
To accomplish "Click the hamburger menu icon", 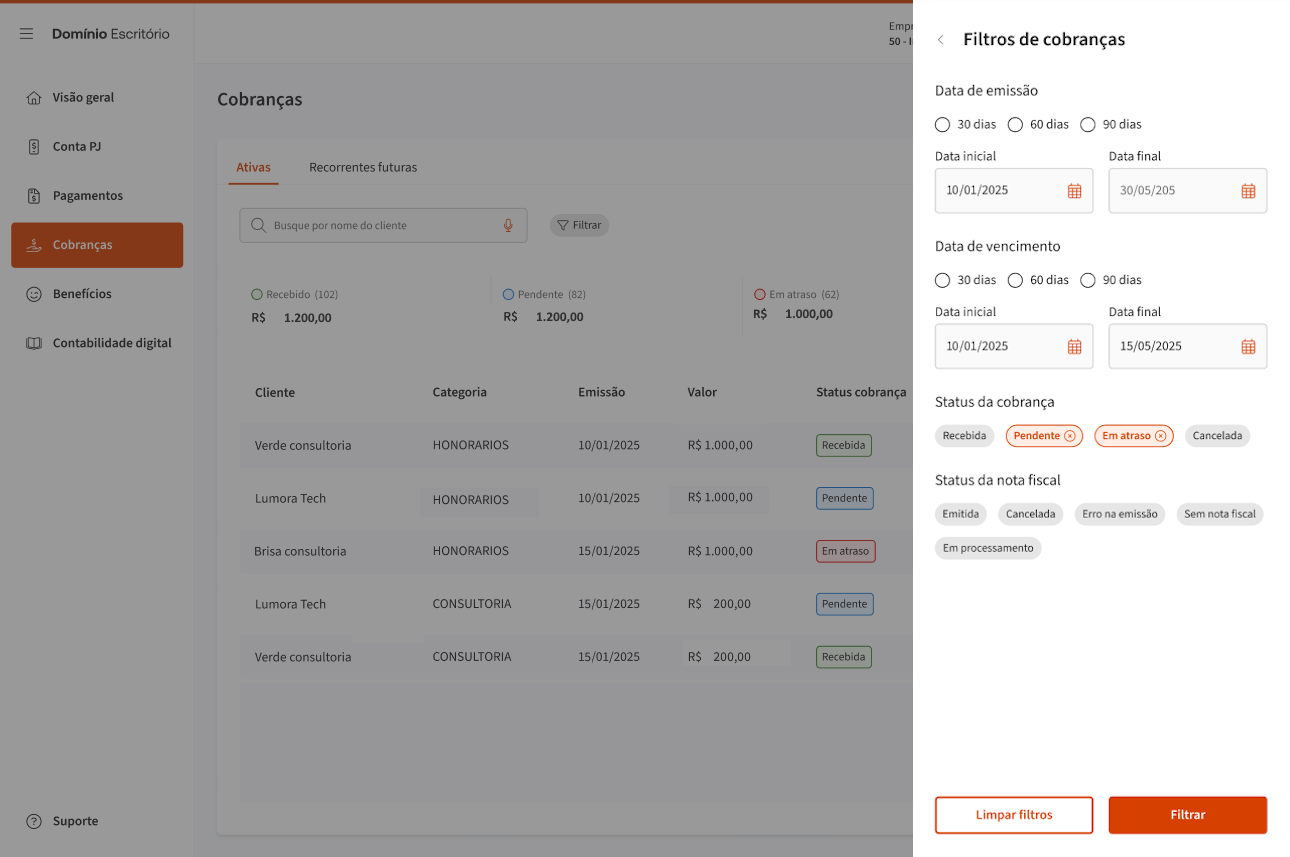I will click(x=27, y=34).
